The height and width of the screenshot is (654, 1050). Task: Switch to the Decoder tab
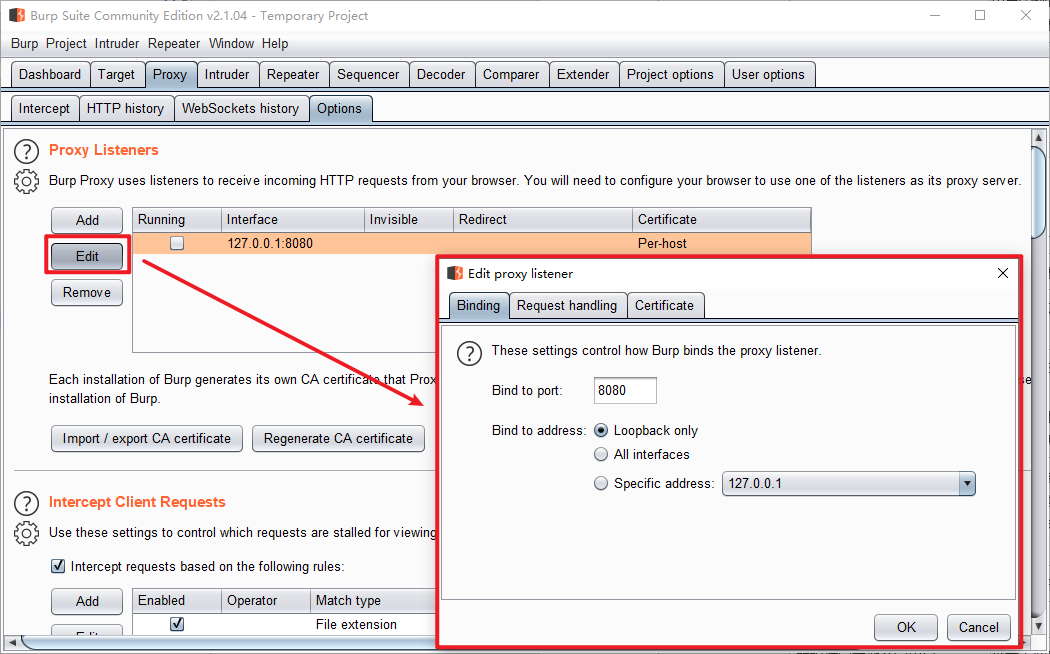[441, 74]
